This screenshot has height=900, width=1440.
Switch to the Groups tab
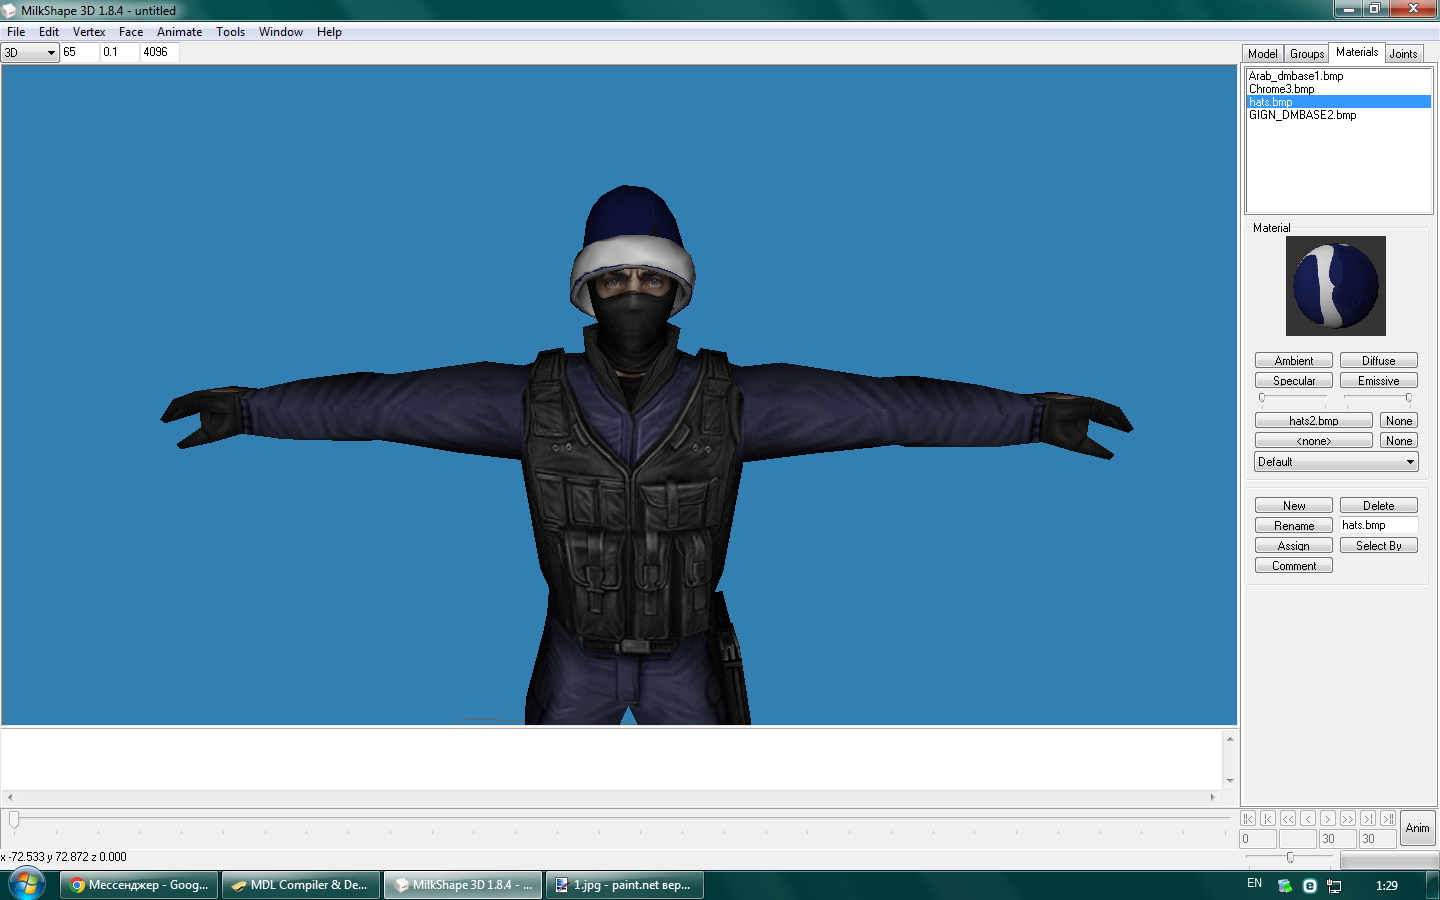pyautogui.click(x=1307, y=54)
